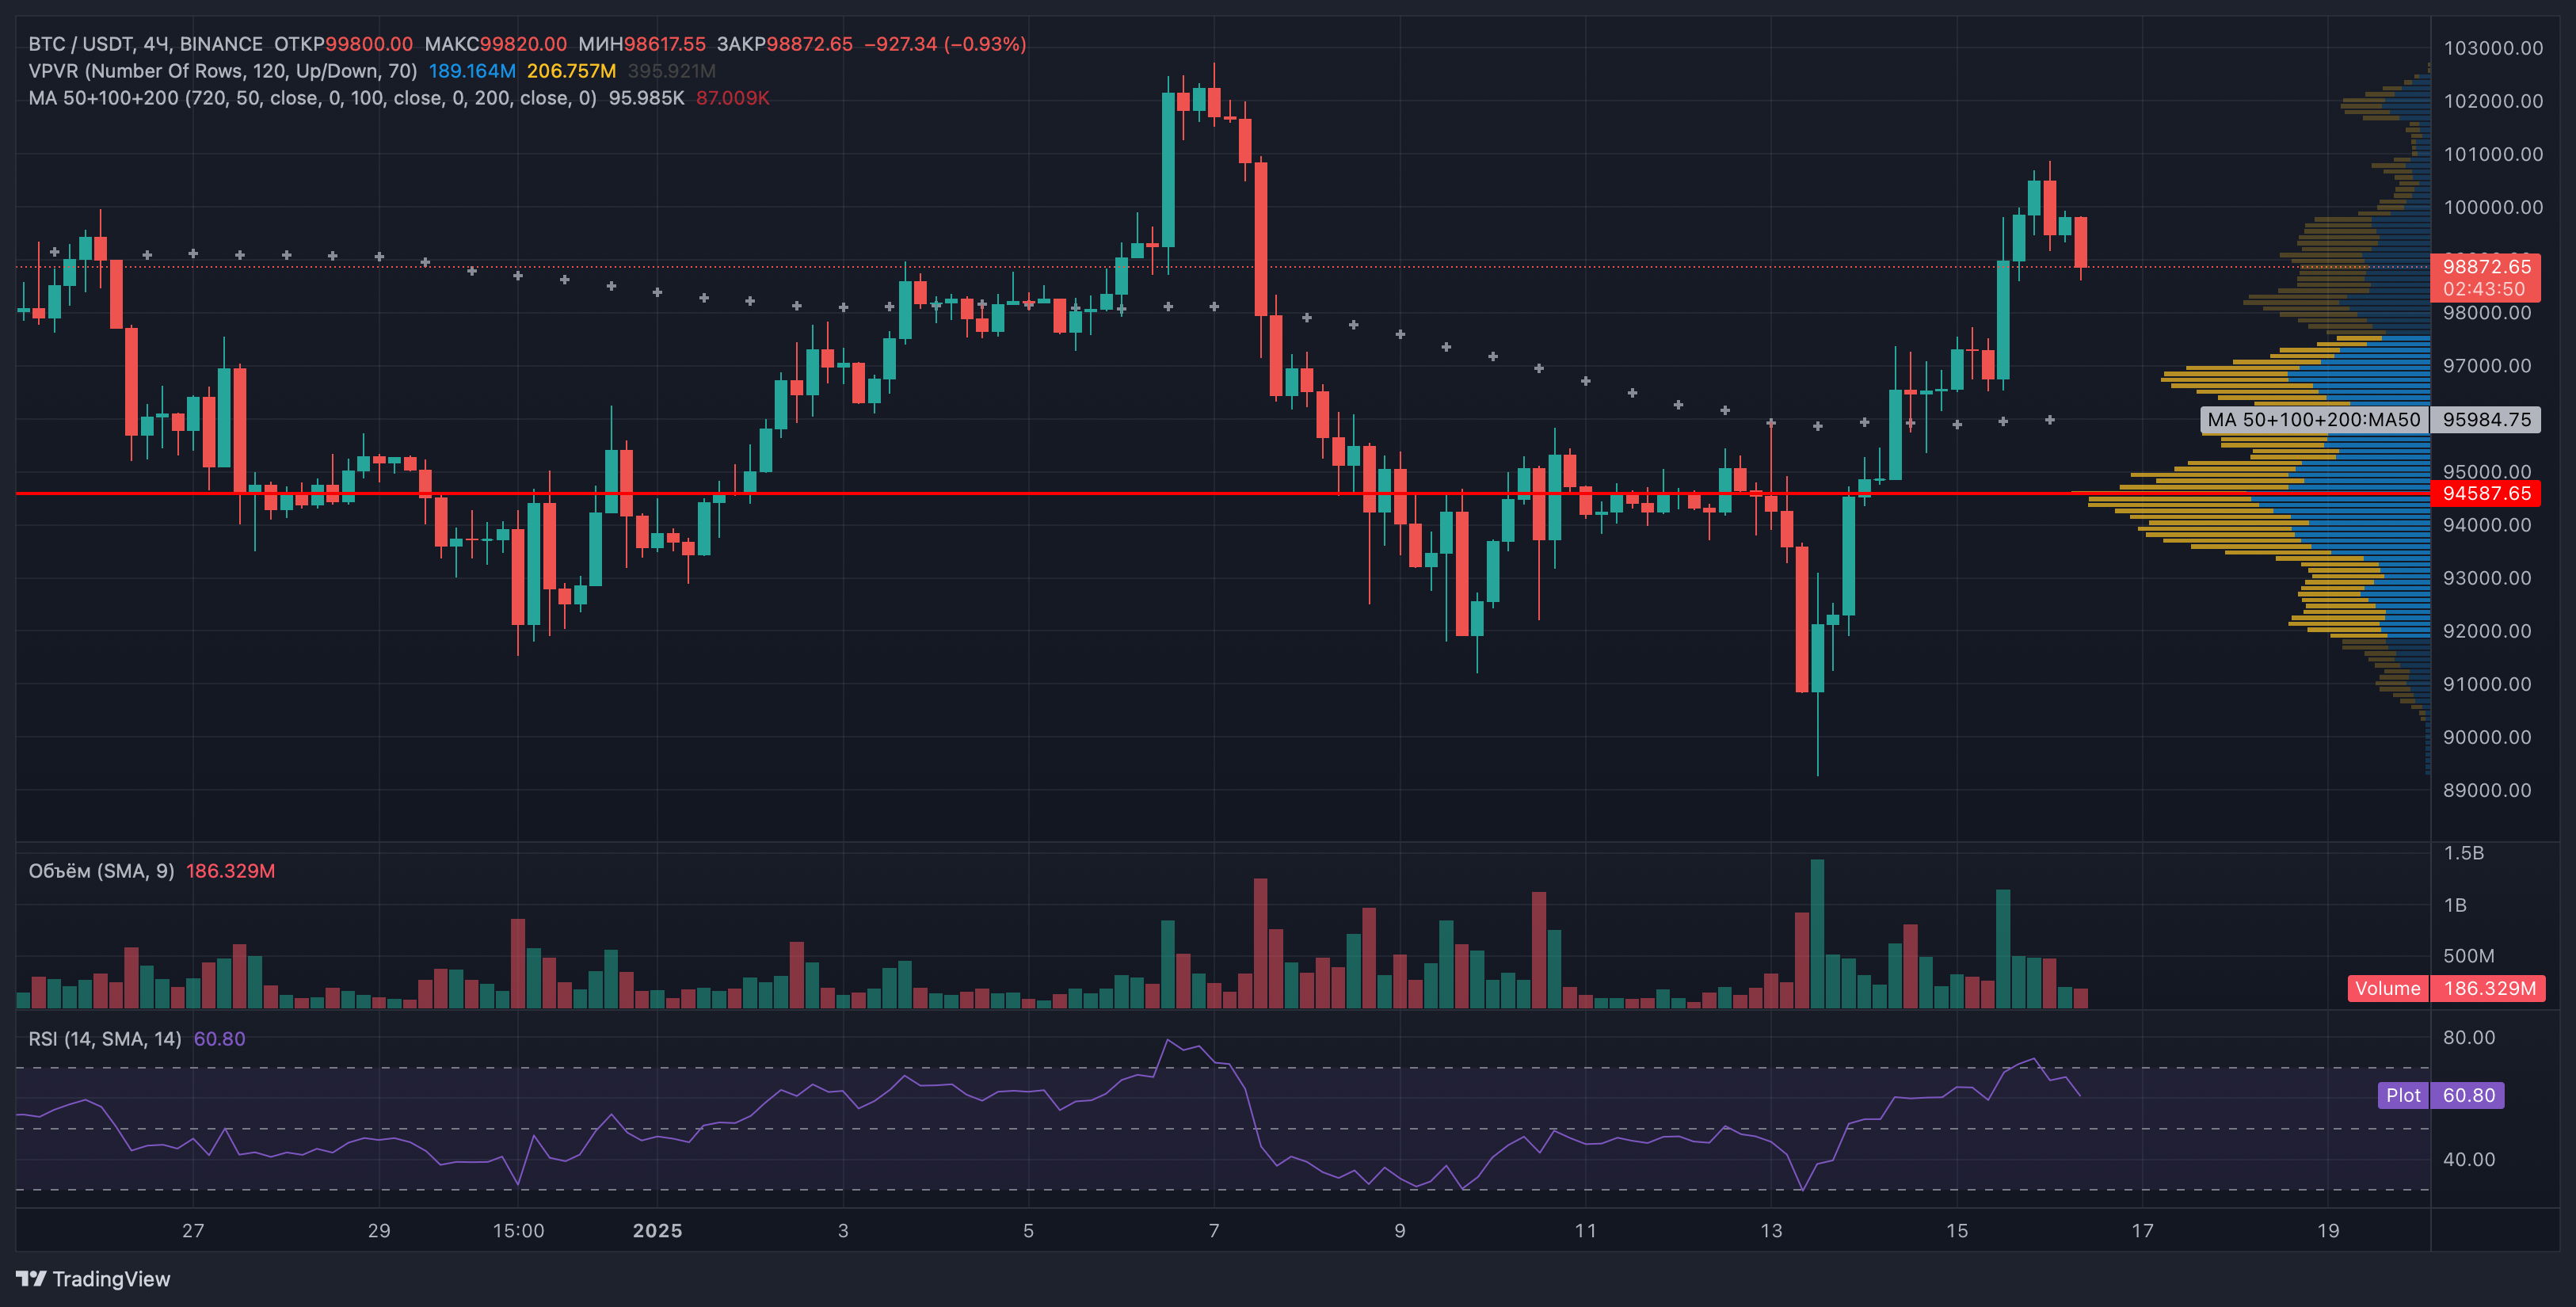Click the 1.5B volume axis label
Image resolution: width=2576 pixels, height=1307 pixels.
[2463, 853]
